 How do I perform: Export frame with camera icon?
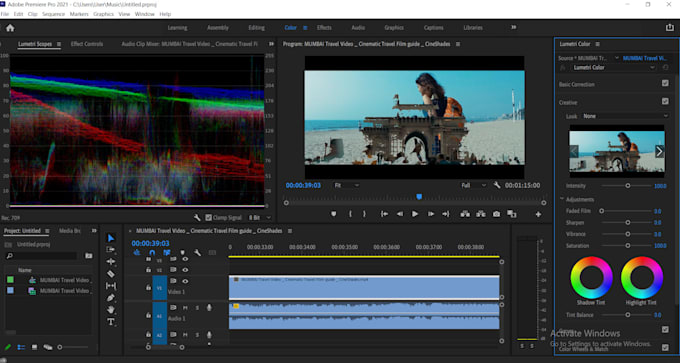click(496, 214)
